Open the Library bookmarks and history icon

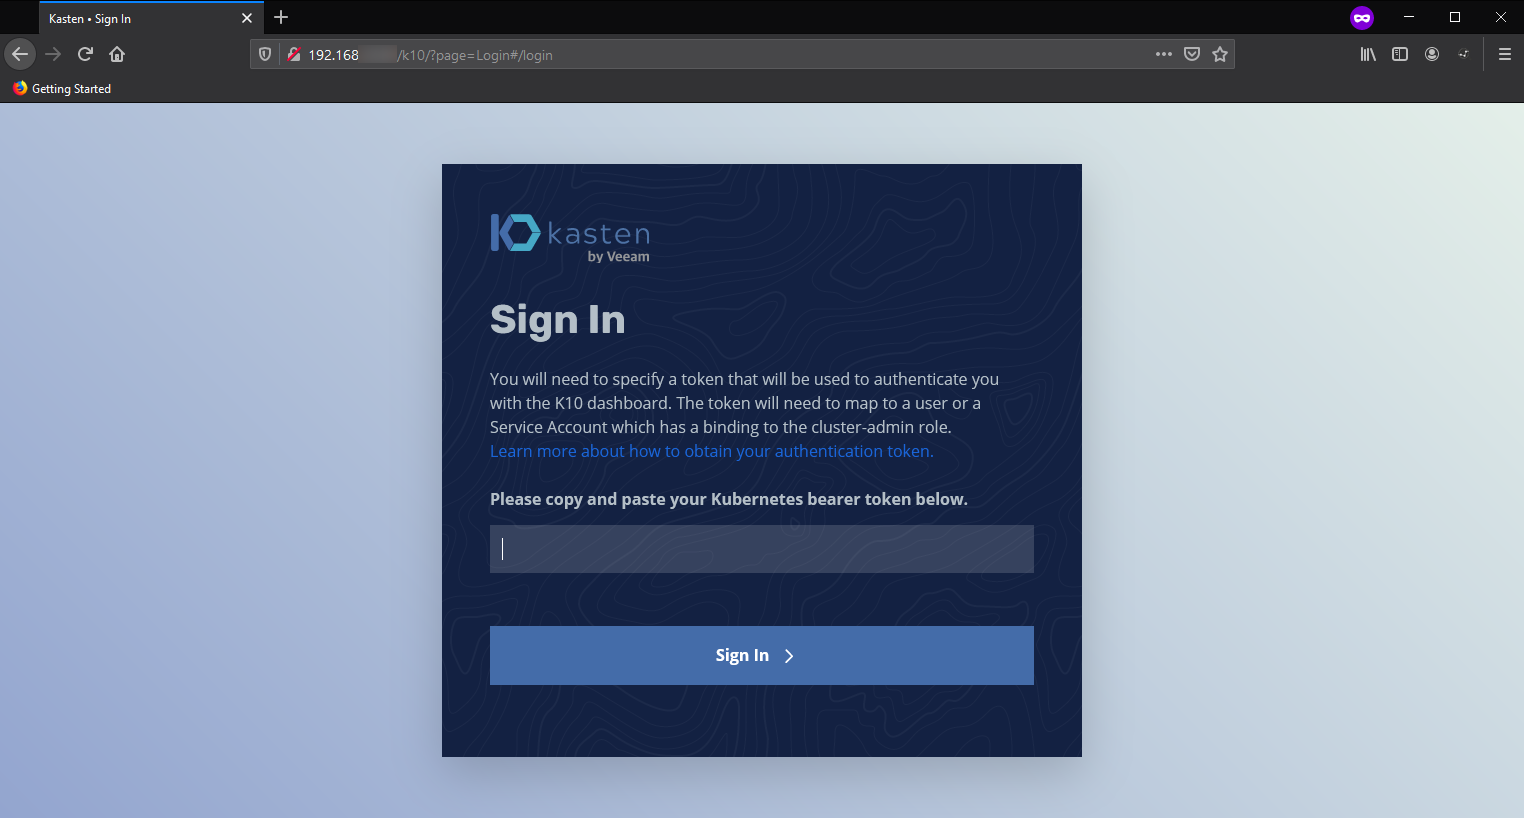[1368, 55]
